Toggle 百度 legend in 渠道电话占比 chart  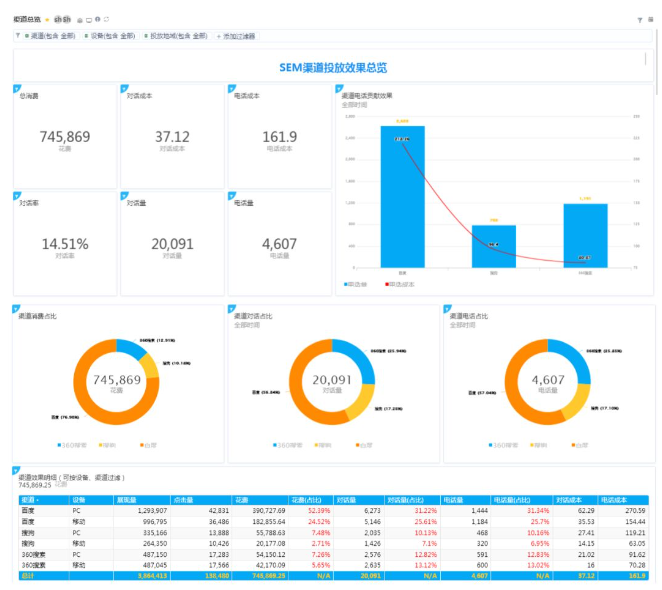click(x=582, y=444)
